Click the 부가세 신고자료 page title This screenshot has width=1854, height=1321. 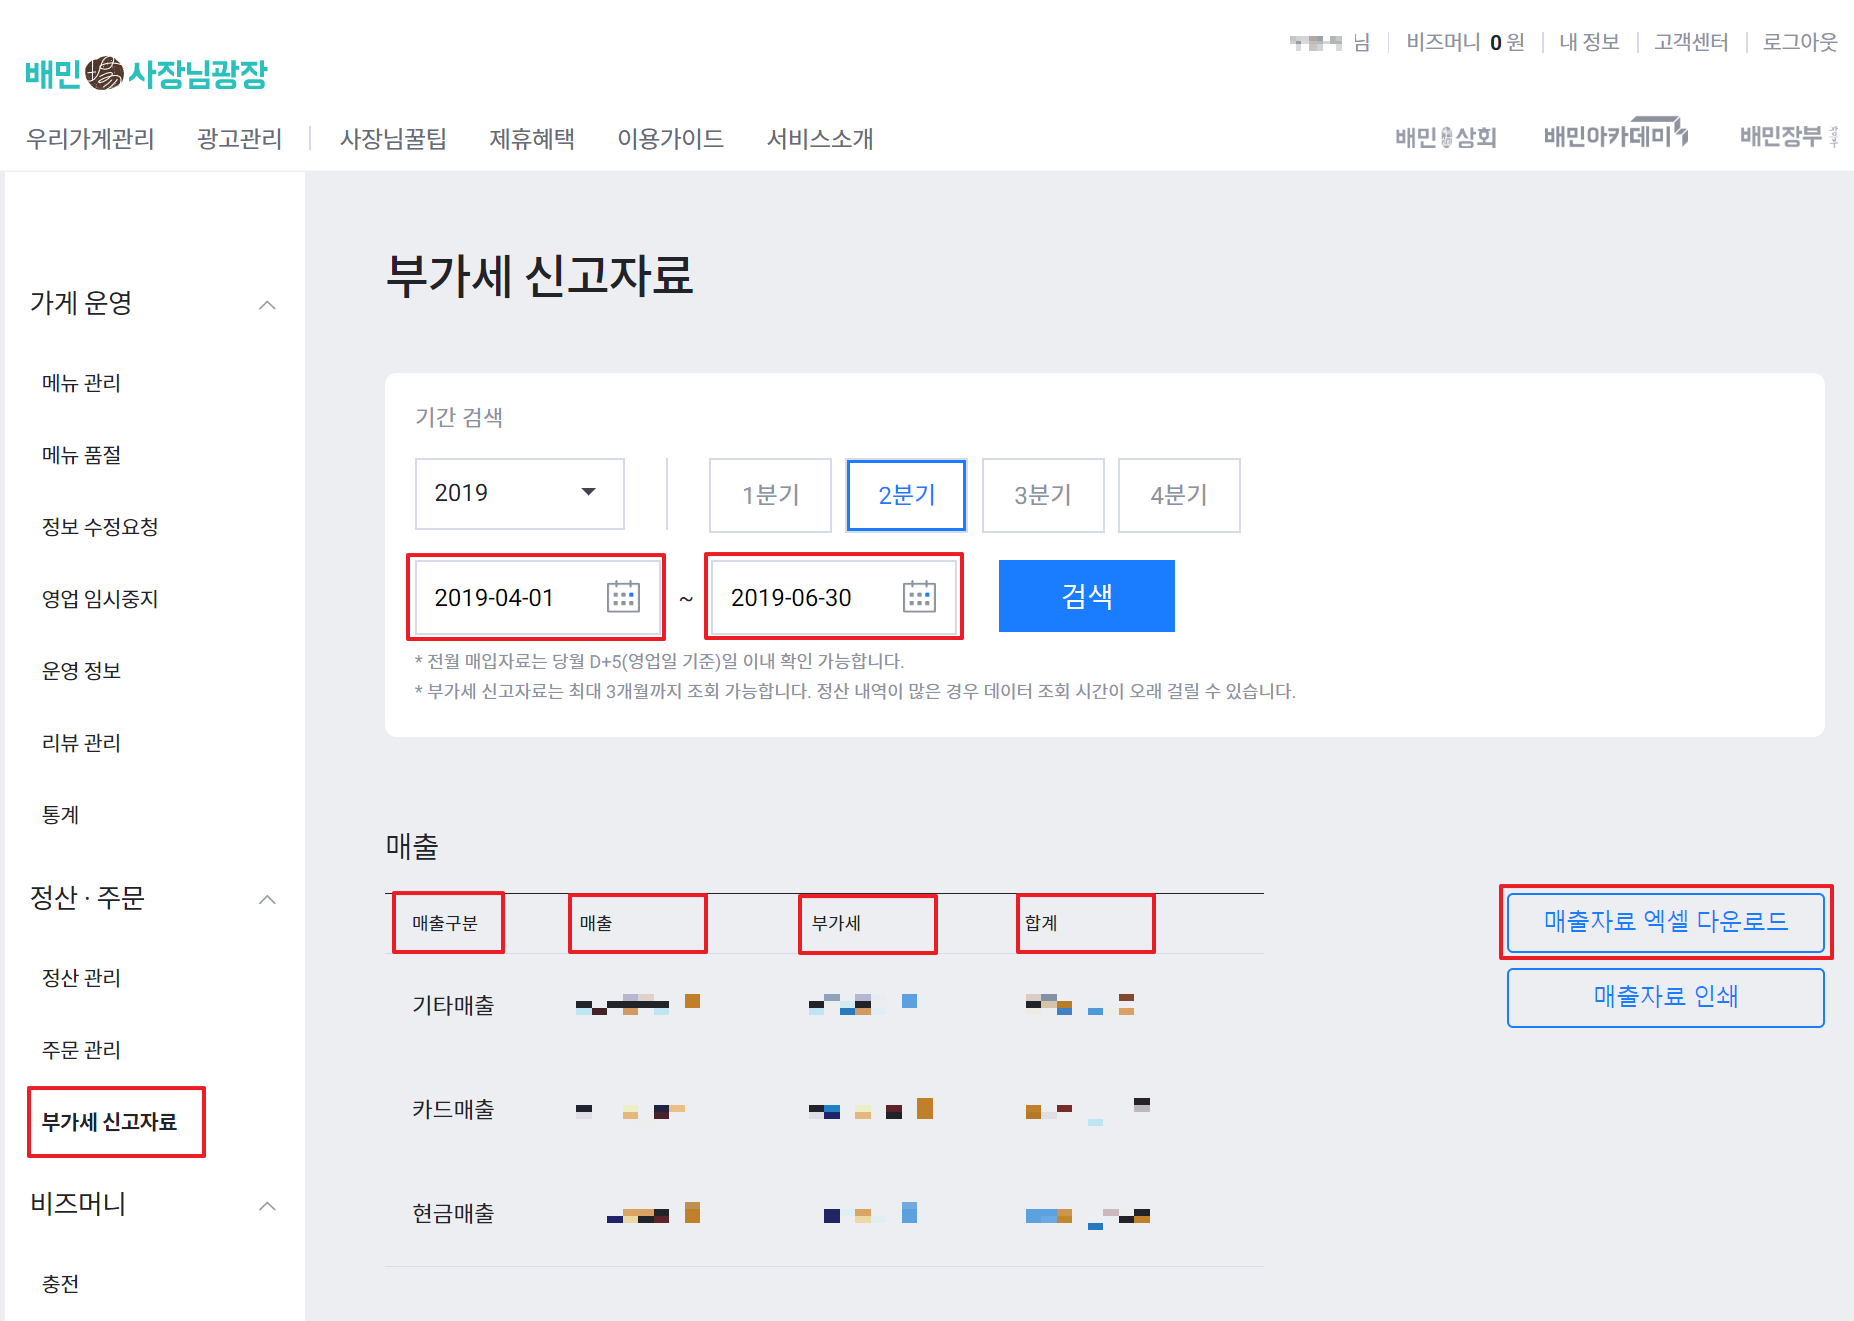[x=539, y=275]
